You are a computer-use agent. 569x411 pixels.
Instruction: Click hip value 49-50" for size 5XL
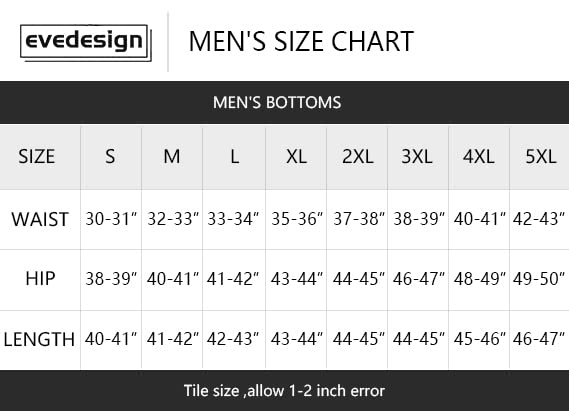(539, 279)
